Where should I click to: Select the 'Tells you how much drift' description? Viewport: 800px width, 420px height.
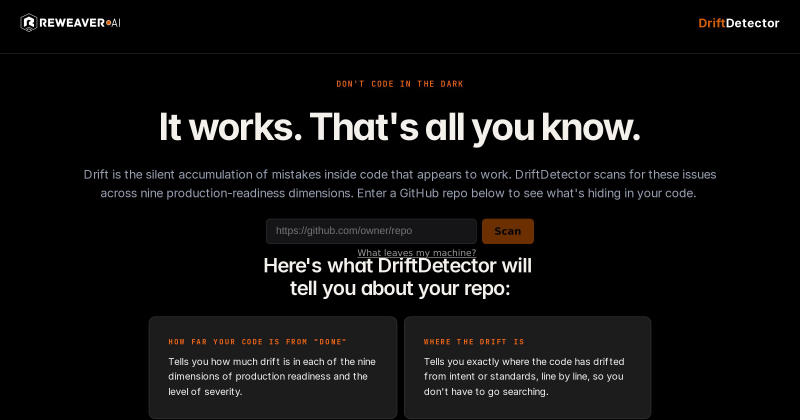(x=272, y=377)
